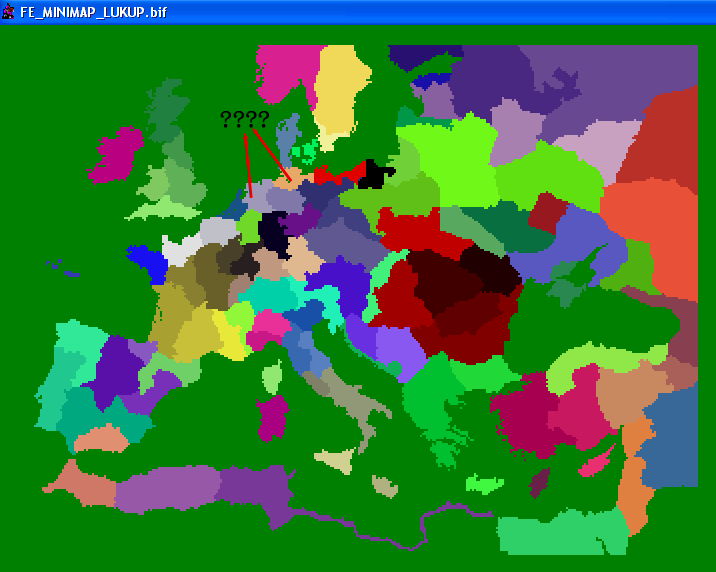Click the FE_MINIMAP_LUKUP.bif window title text

pos(94,12)
